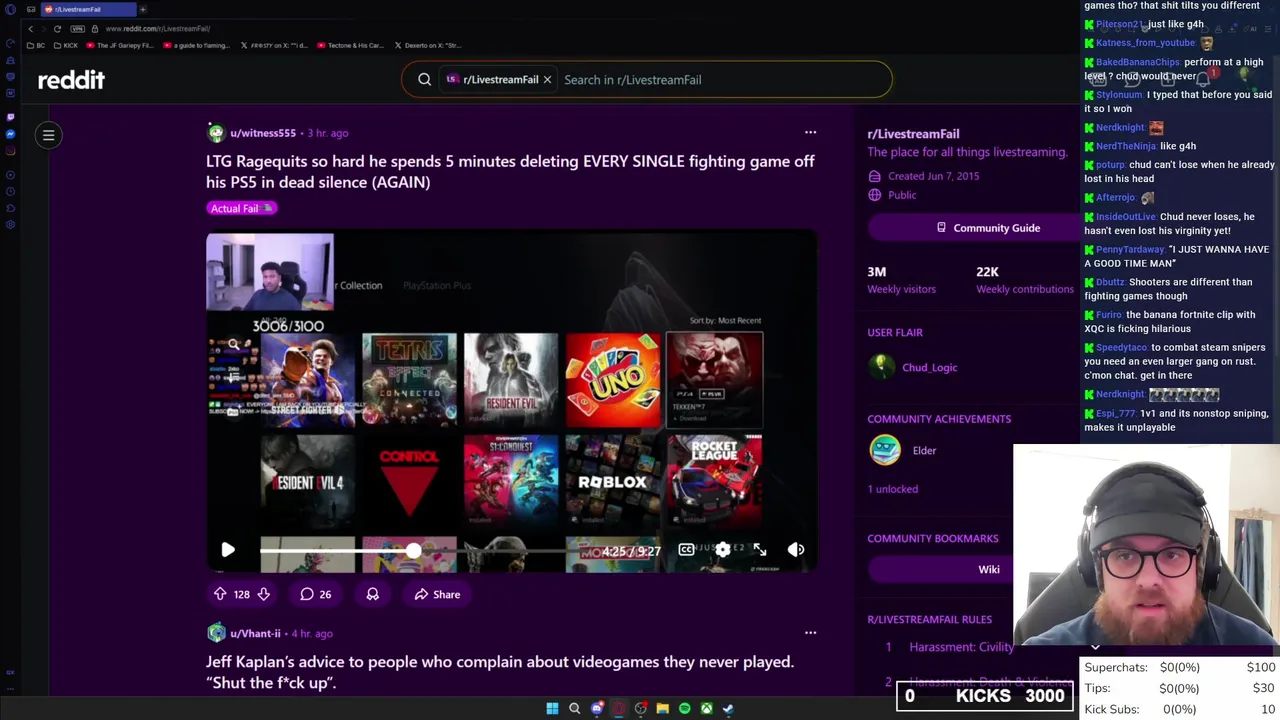This screenshot has width=1280, height=720.
Task: Filter posts by Actual Fail flair
Action: 241,208
